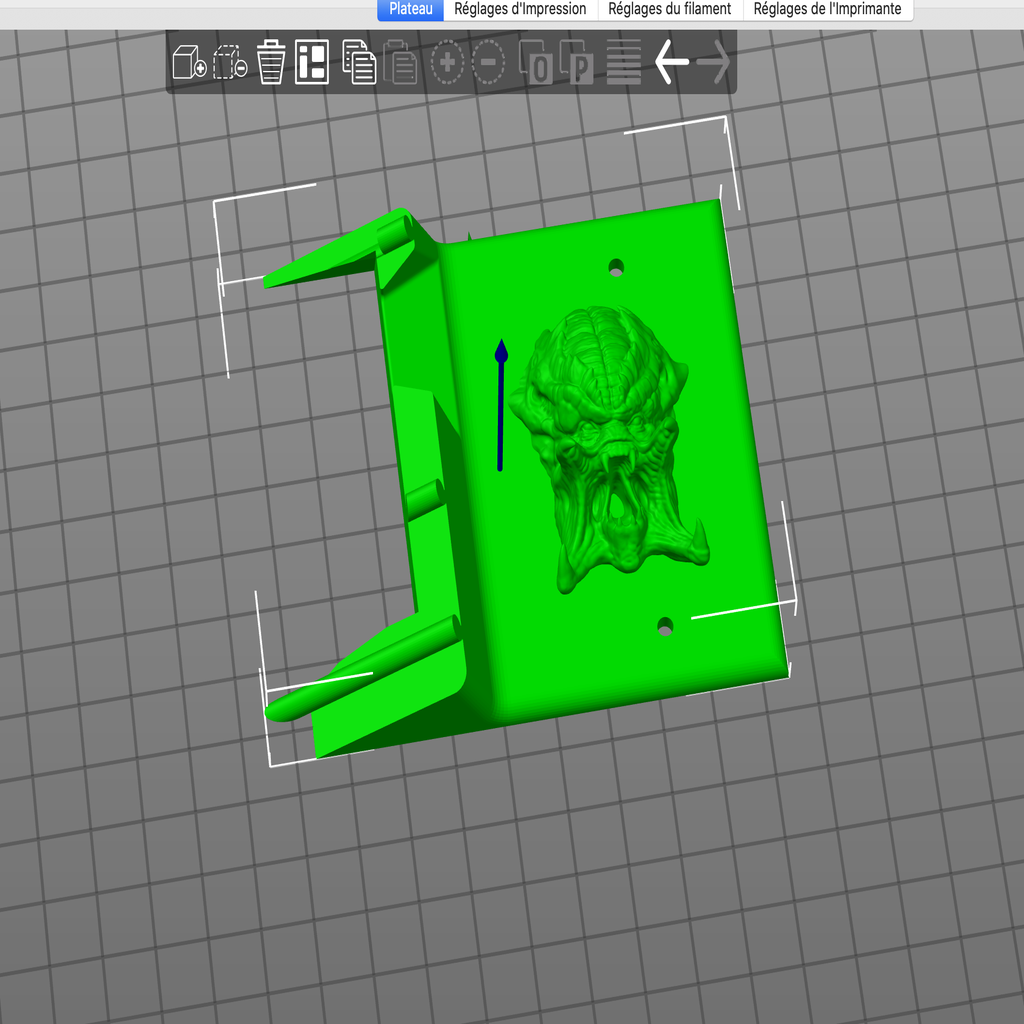Click the Layers editing icon
Screen dimensions: 1024x1024
click(x=624, y=62)
